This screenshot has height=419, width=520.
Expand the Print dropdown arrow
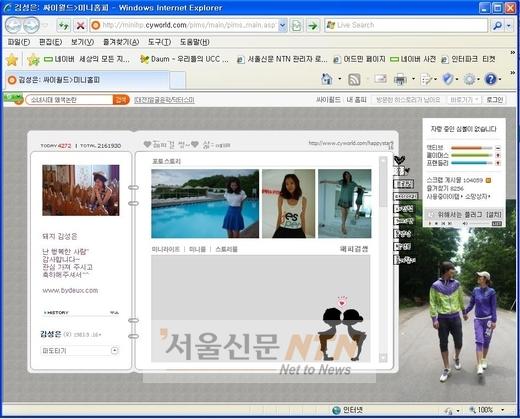point(413,79)
